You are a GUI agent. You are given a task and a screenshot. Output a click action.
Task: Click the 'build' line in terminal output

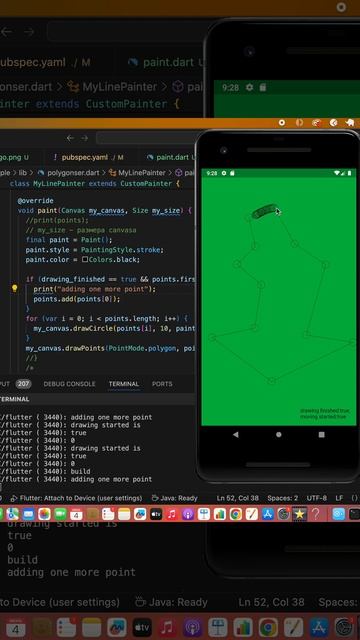pos(80,471)
